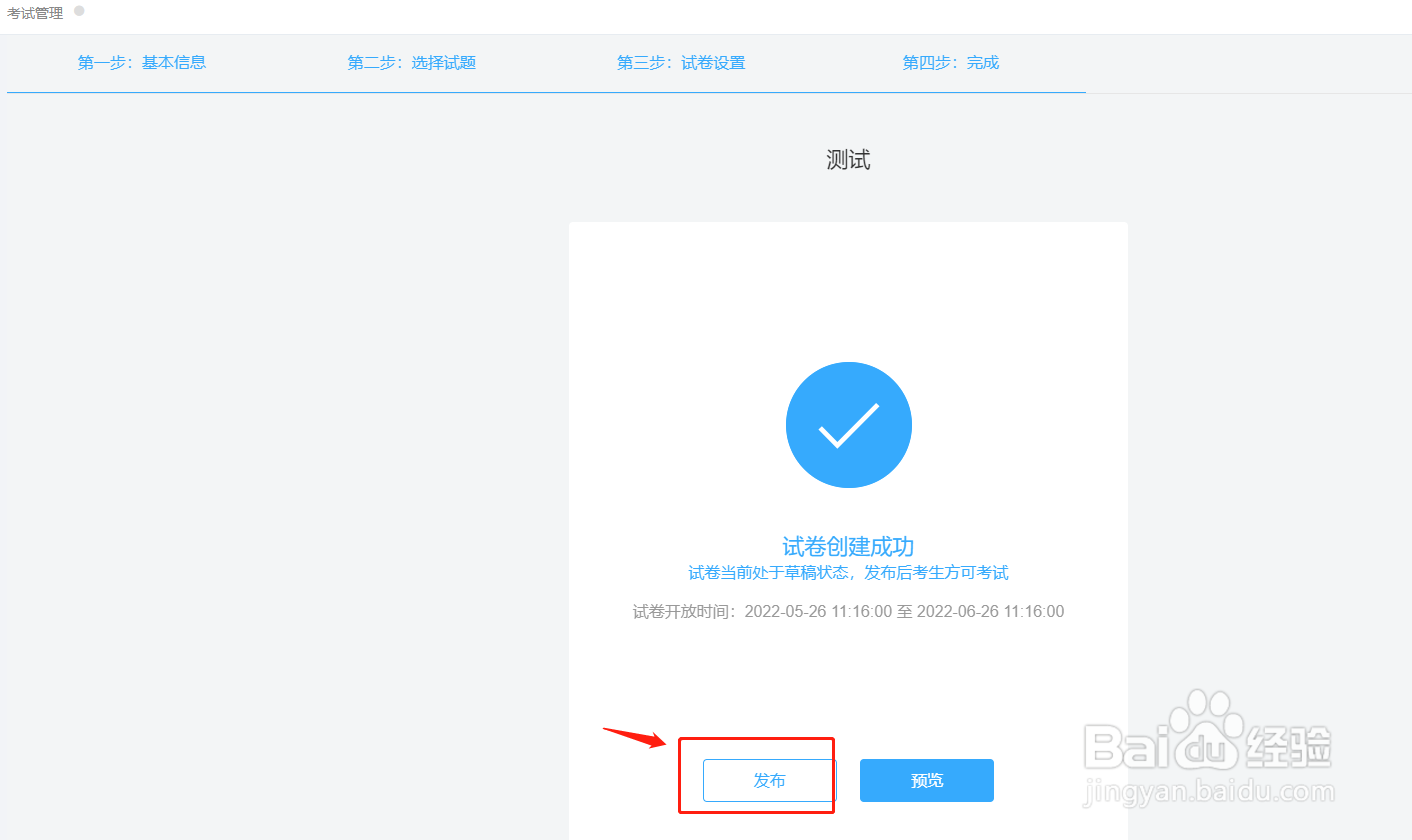
Task: Switch to 第二步:选择试题 step
Action: [x=412, y=62]
